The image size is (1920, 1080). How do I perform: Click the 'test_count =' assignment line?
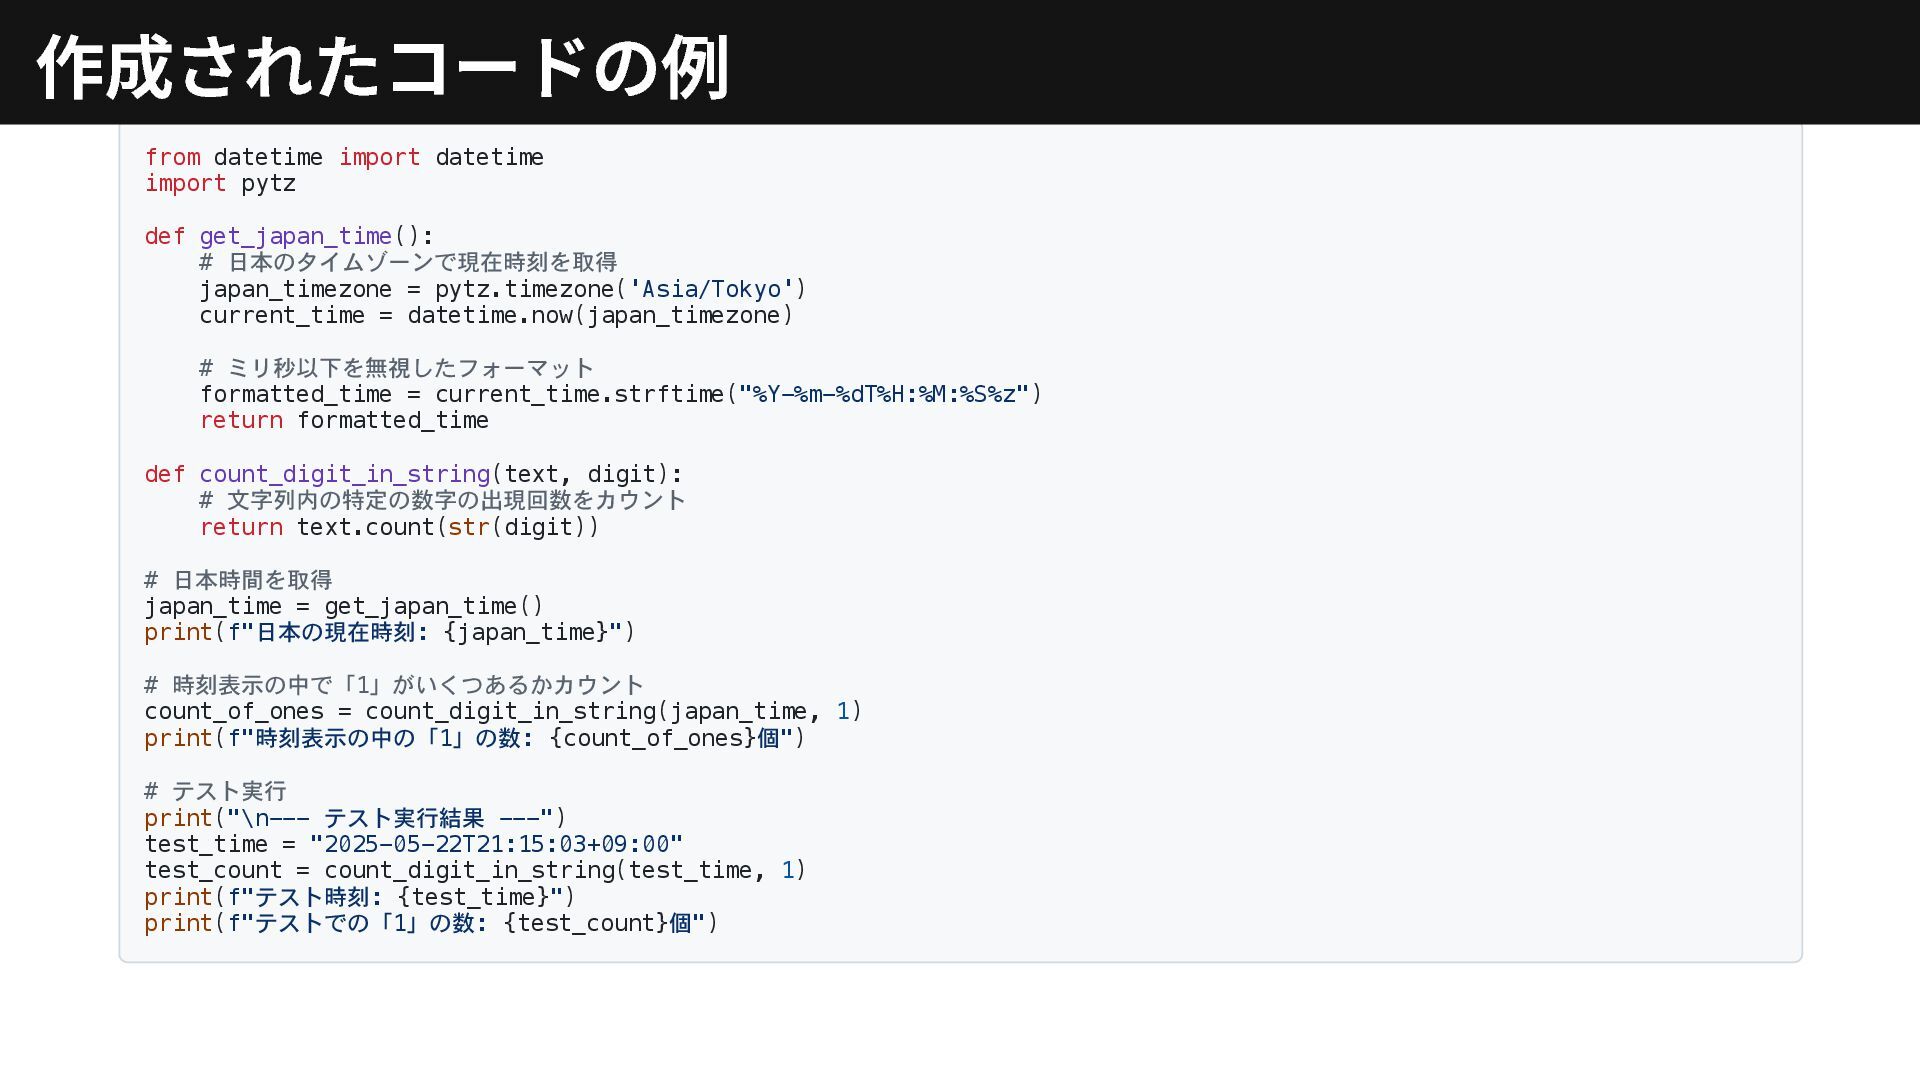coord(475,870)
